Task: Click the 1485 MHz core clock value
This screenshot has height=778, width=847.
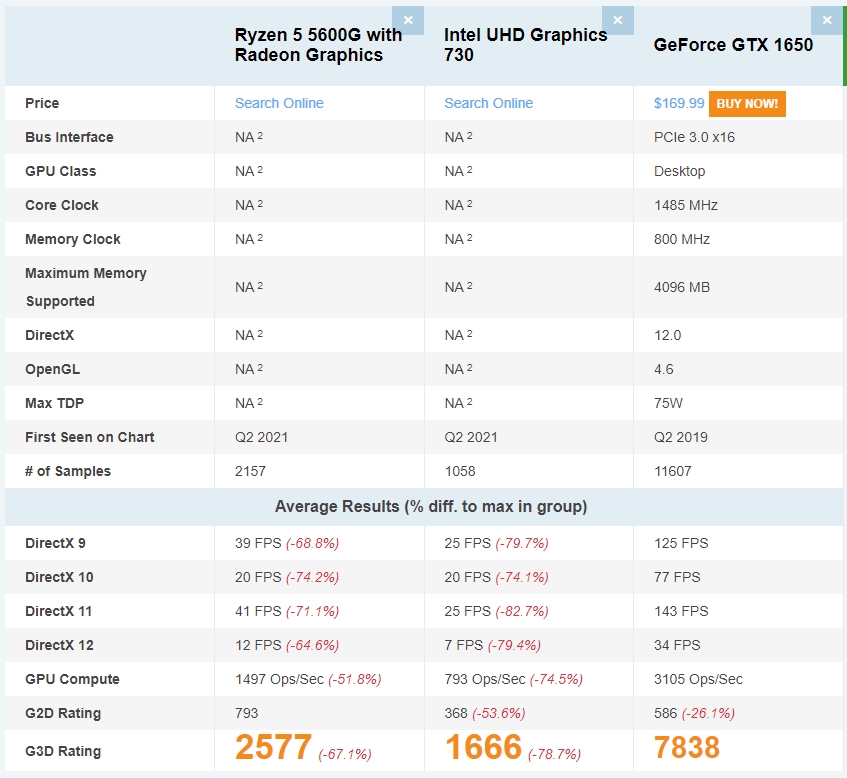Action: point(685,205)
